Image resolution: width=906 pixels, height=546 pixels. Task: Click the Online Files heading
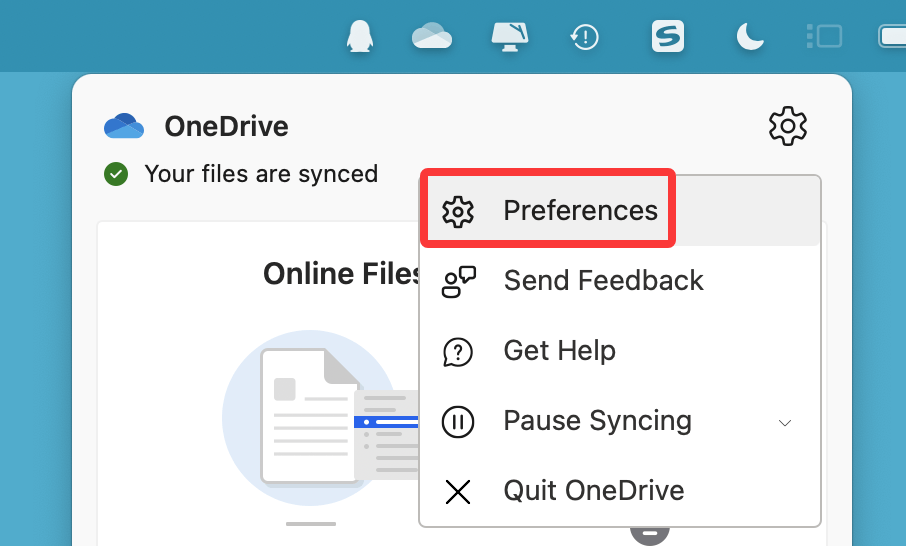(341, 273)
